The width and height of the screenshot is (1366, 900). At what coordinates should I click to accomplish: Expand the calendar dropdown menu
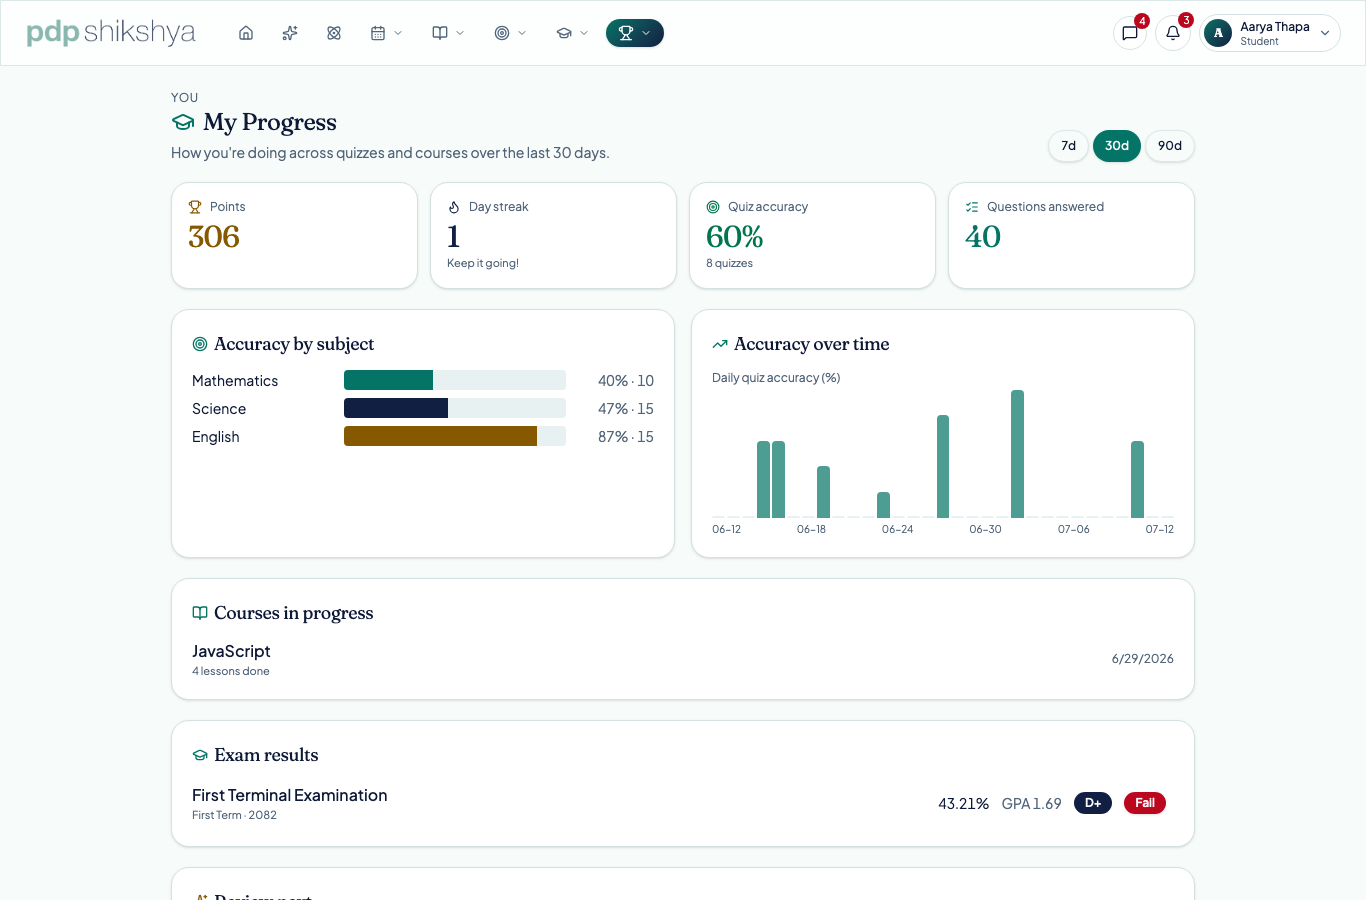[x=386, y=33]
